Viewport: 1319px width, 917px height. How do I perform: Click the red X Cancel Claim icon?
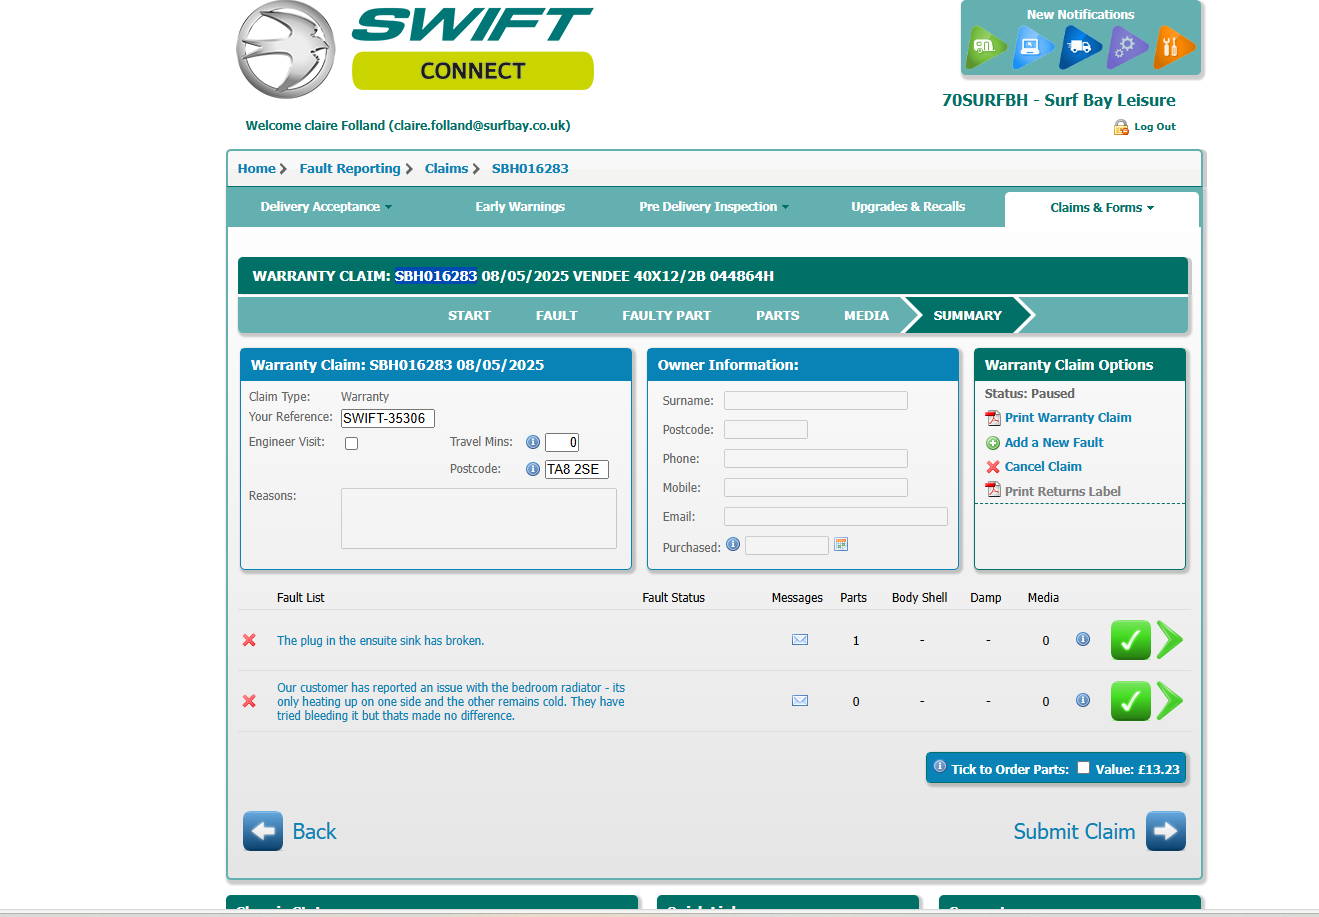993,467
